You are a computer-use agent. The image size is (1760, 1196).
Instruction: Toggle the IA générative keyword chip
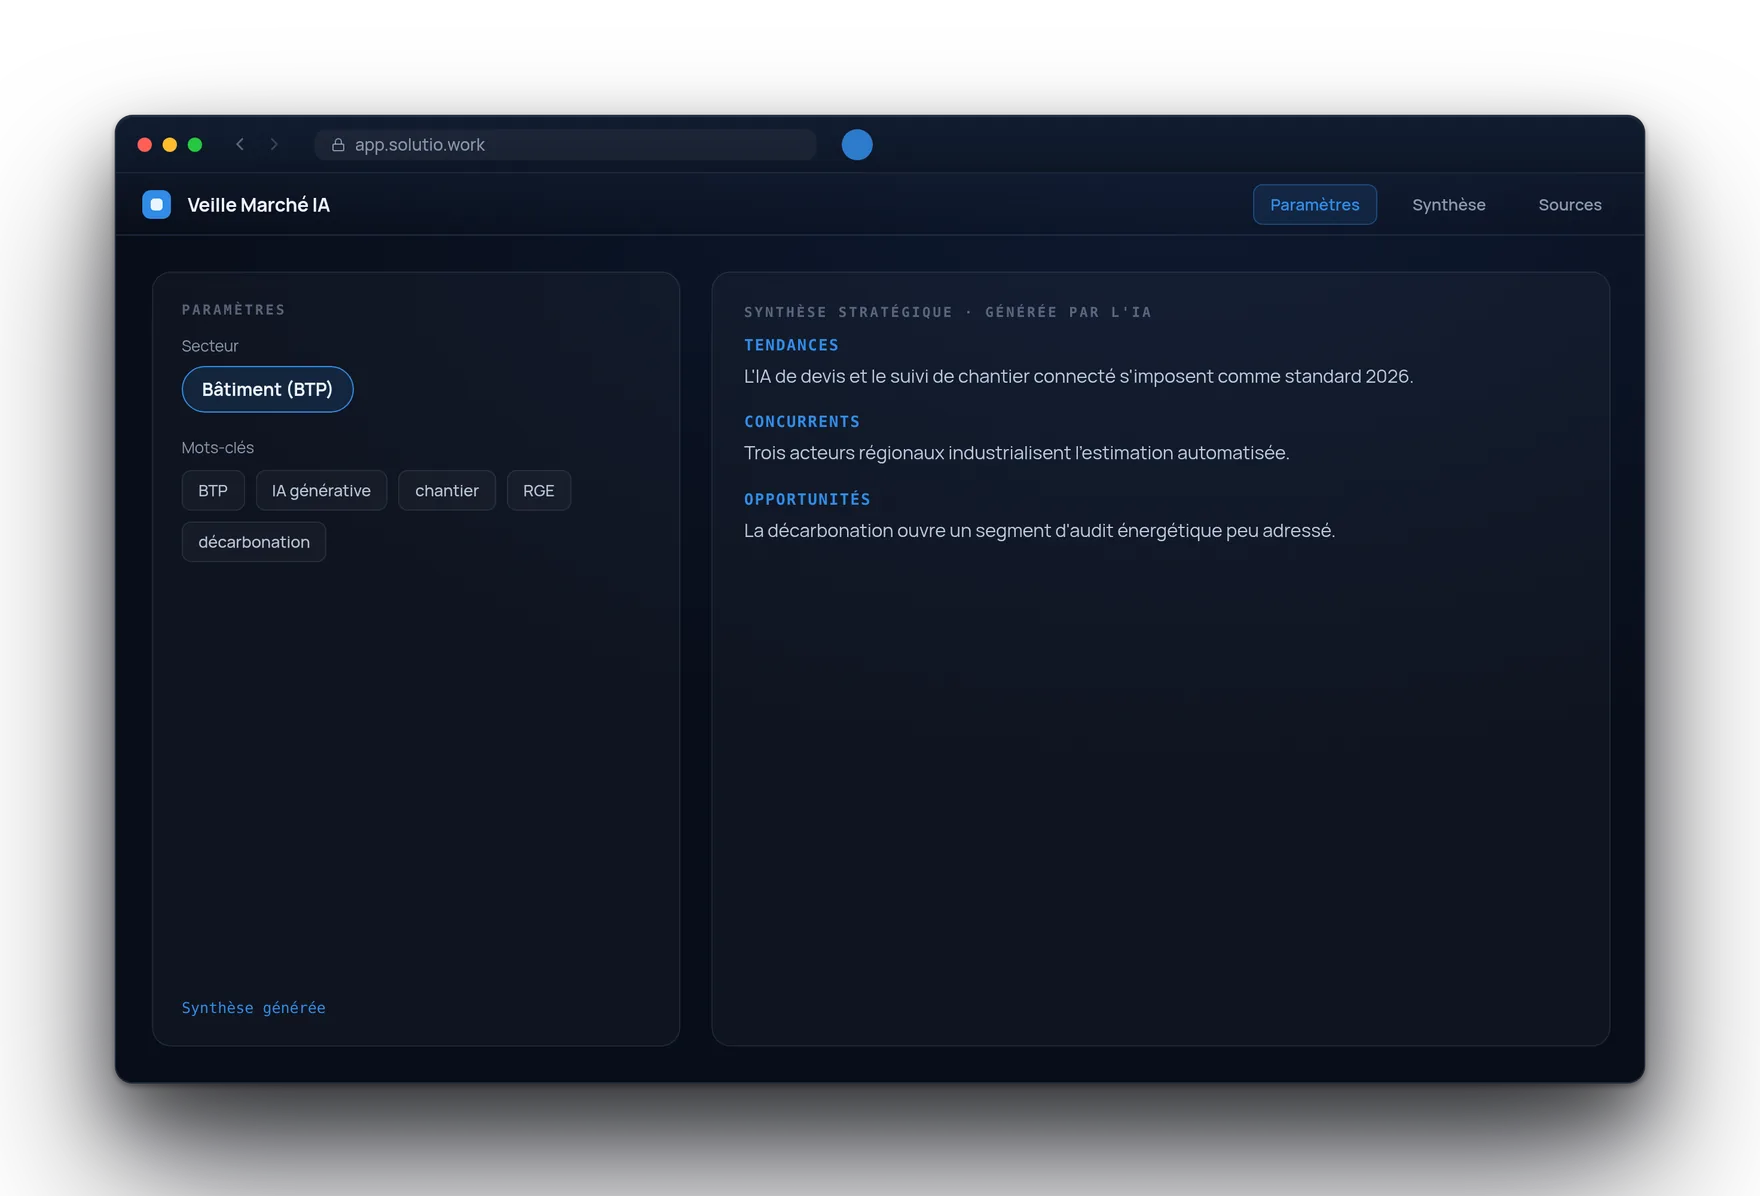[x=321, y=490]
